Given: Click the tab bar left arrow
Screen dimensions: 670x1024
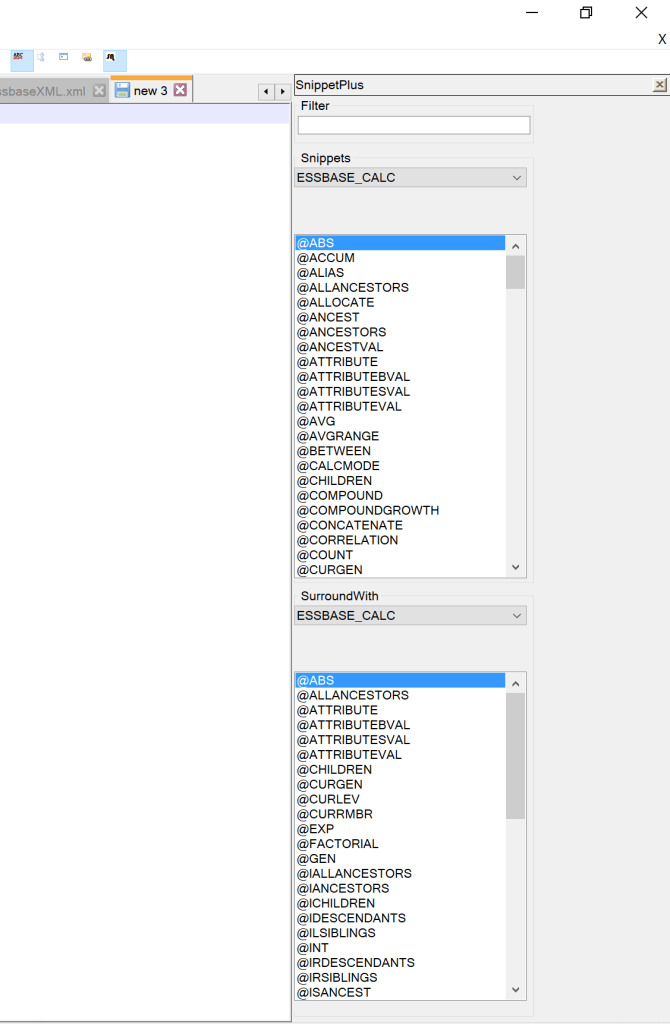Looking at the screenshot, I should 266,92.
